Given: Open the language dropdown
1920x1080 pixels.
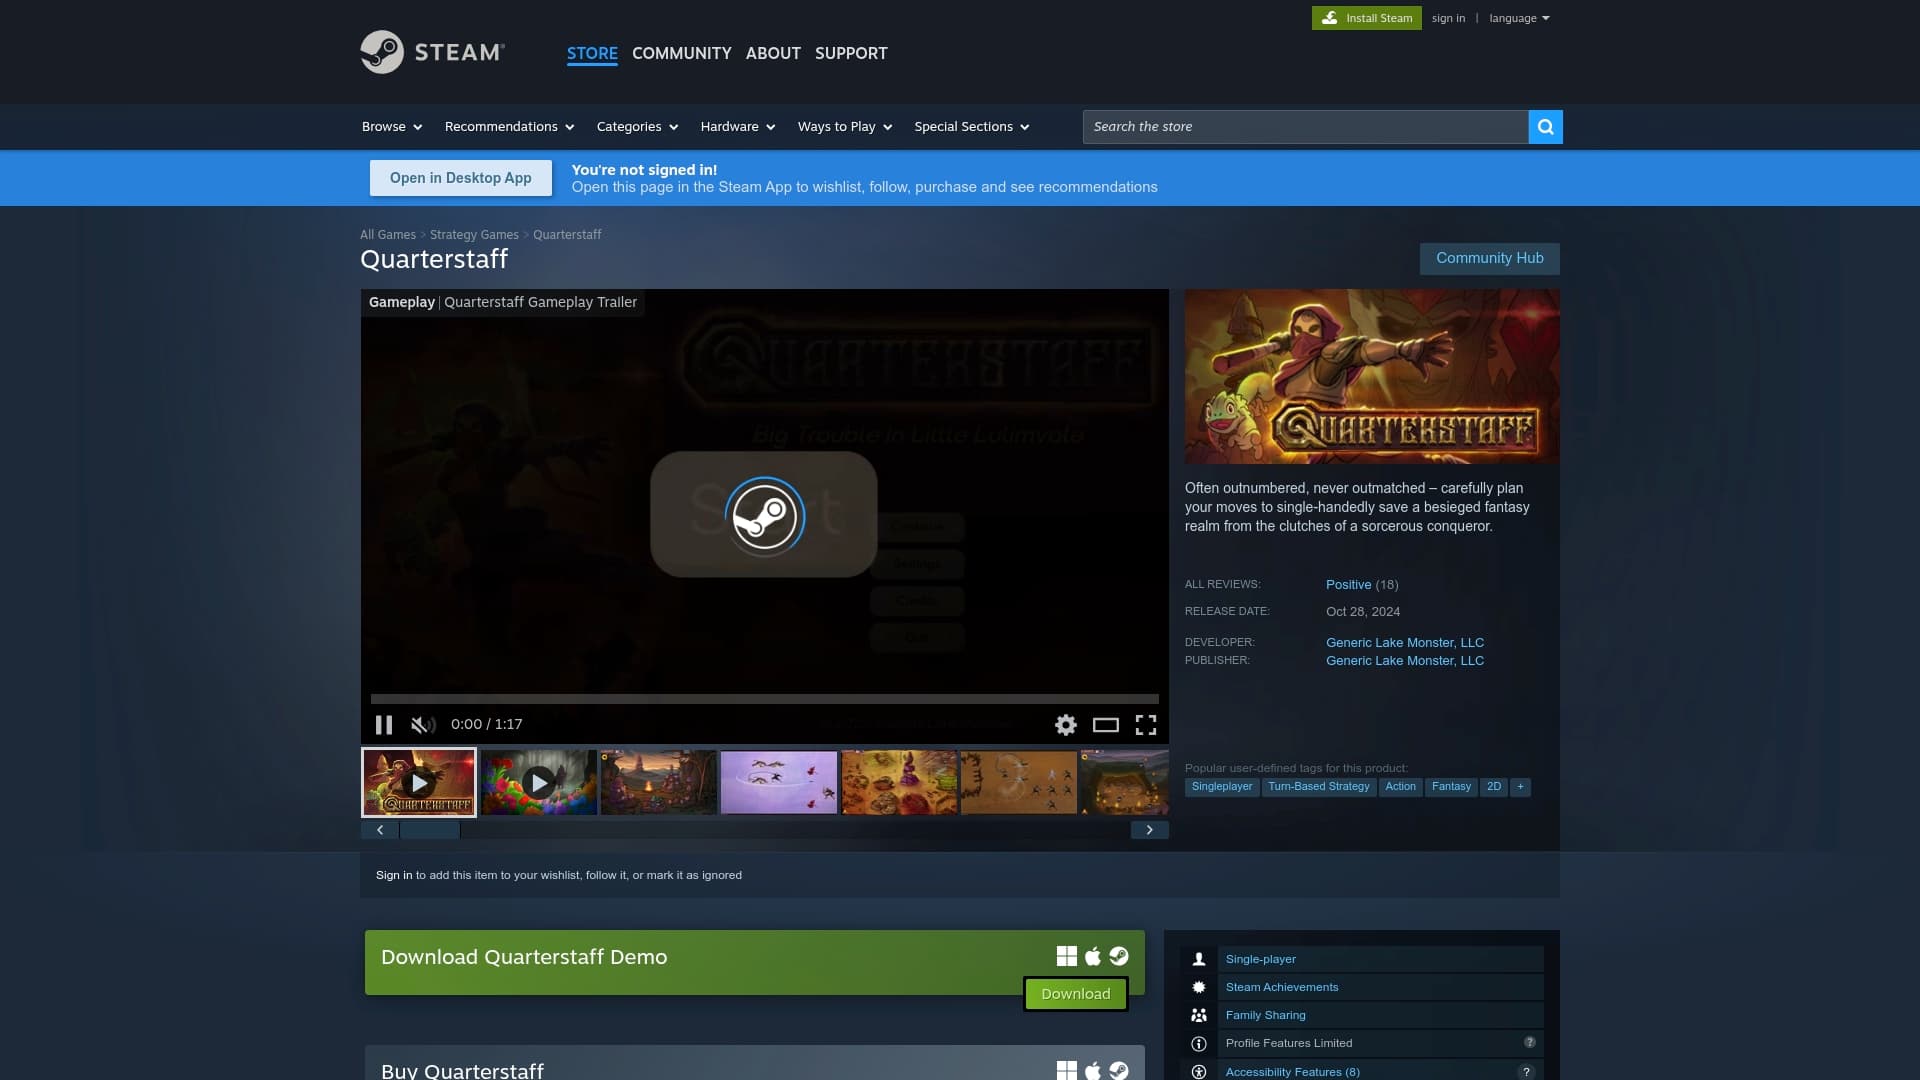Looking at the screenshot, I should 1518,17.
